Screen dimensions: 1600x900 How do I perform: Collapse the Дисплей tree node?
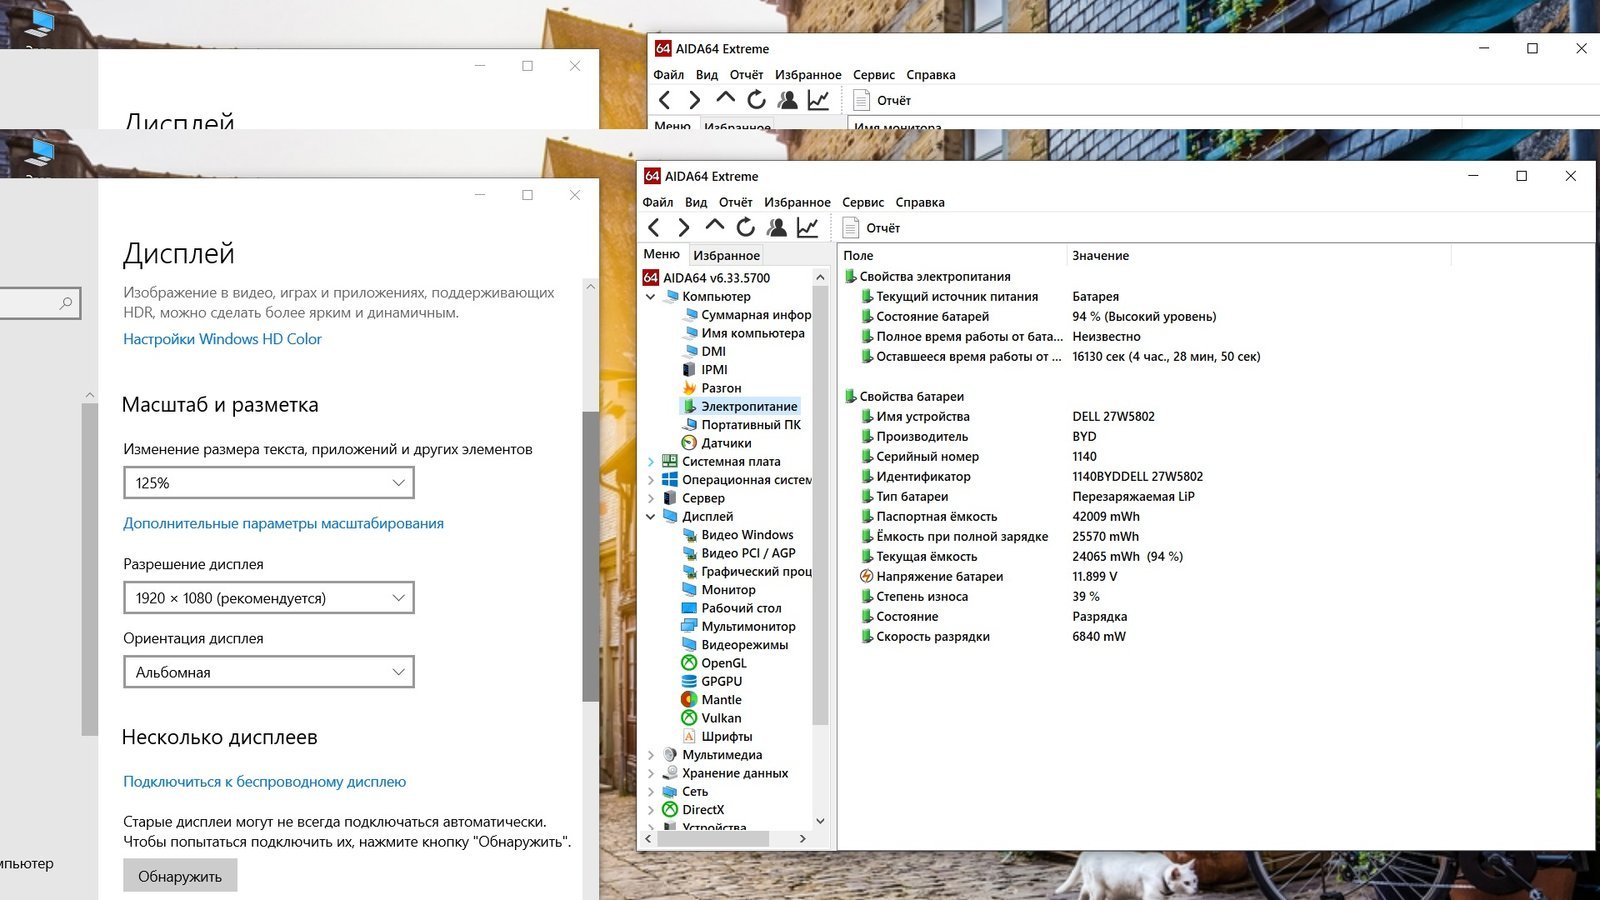[x=651, y=517]
